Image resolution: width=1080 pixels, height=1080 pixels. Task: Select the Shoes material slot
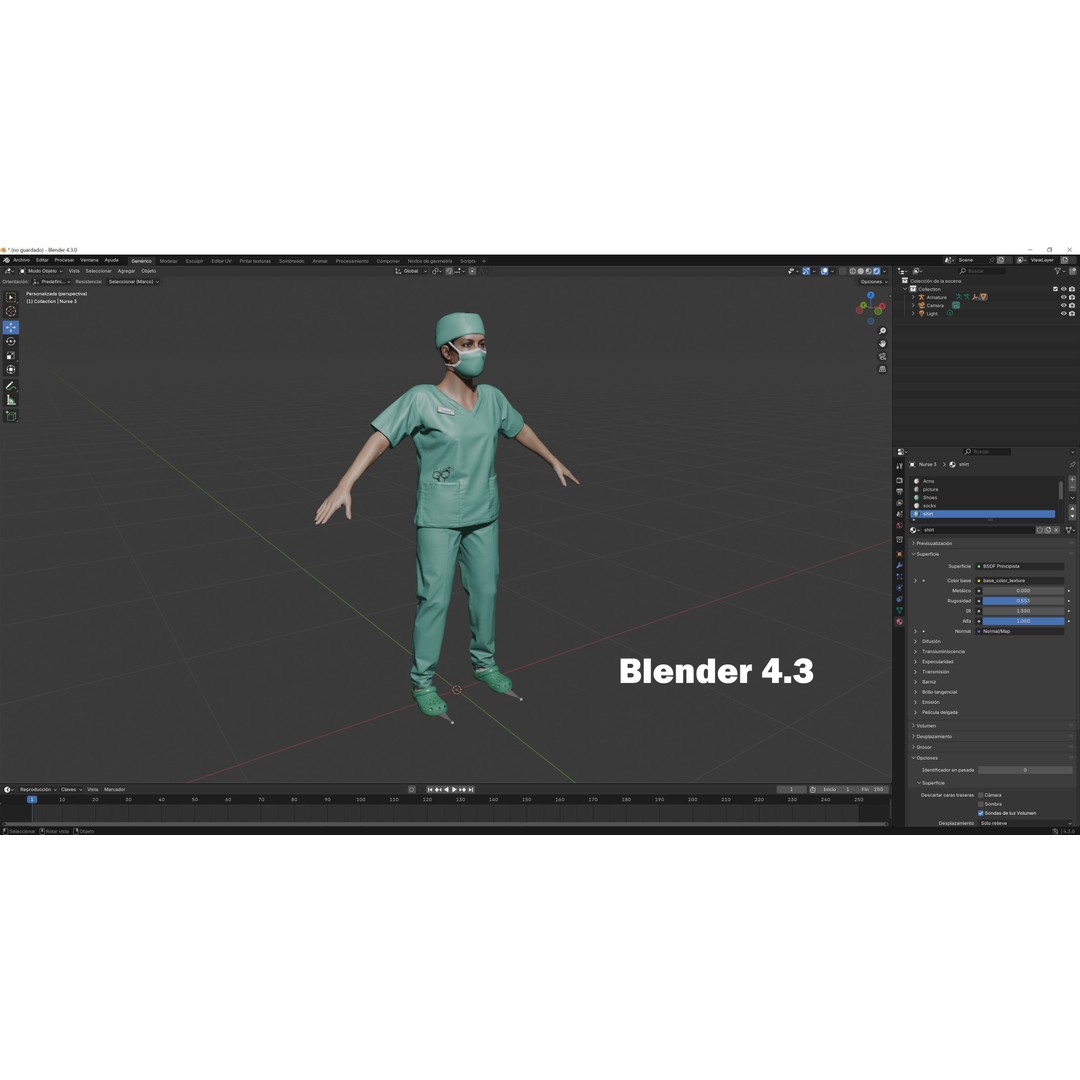click(984, 497)
